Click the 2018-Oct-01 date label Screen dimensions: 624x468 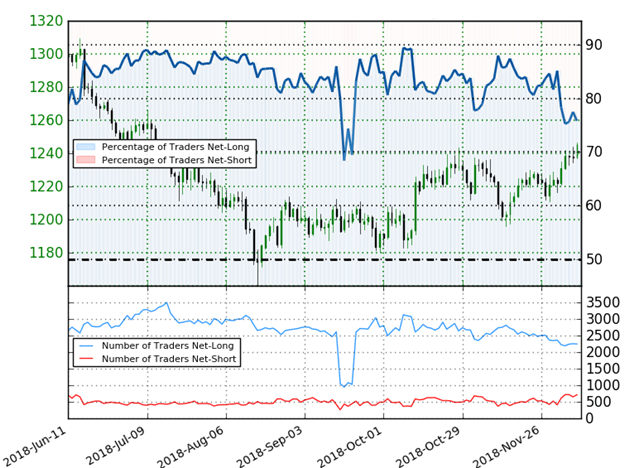tap(350, 446)
